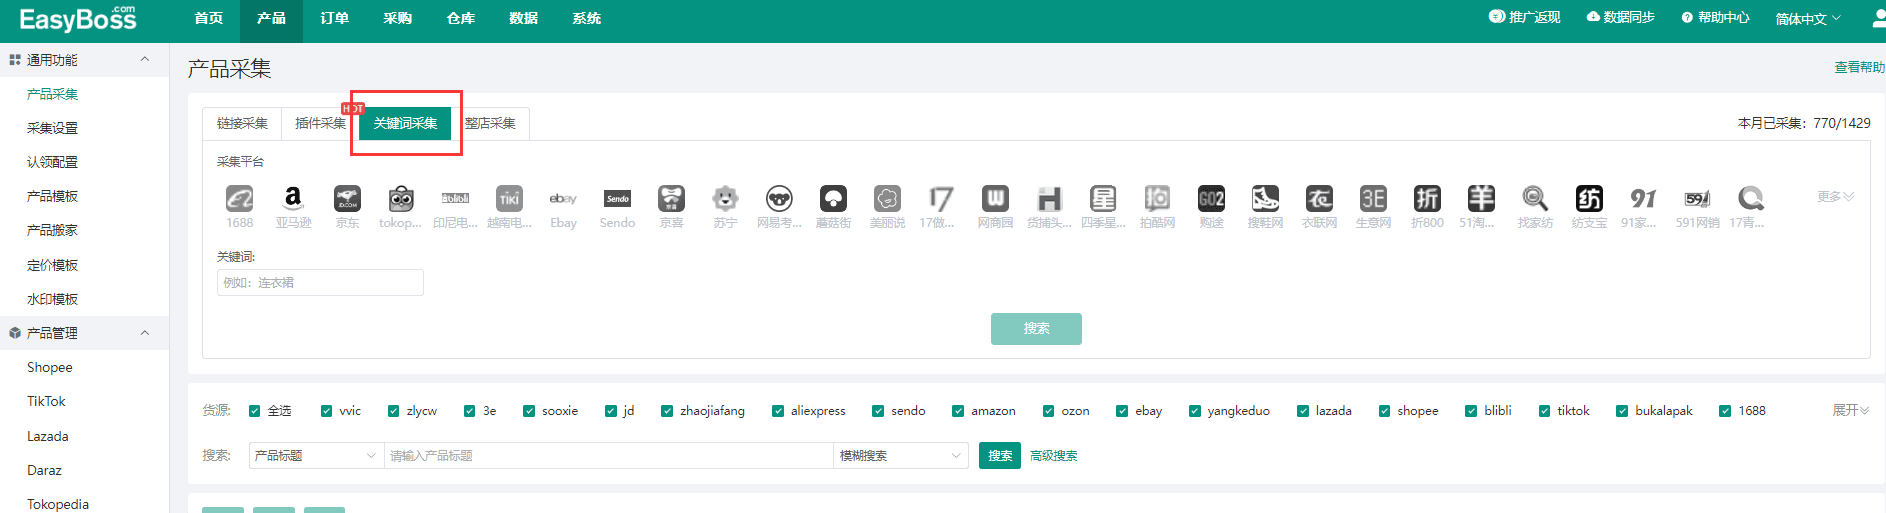
Task: Pick the Ebay collection platform icon
Action: pos(563,199)
